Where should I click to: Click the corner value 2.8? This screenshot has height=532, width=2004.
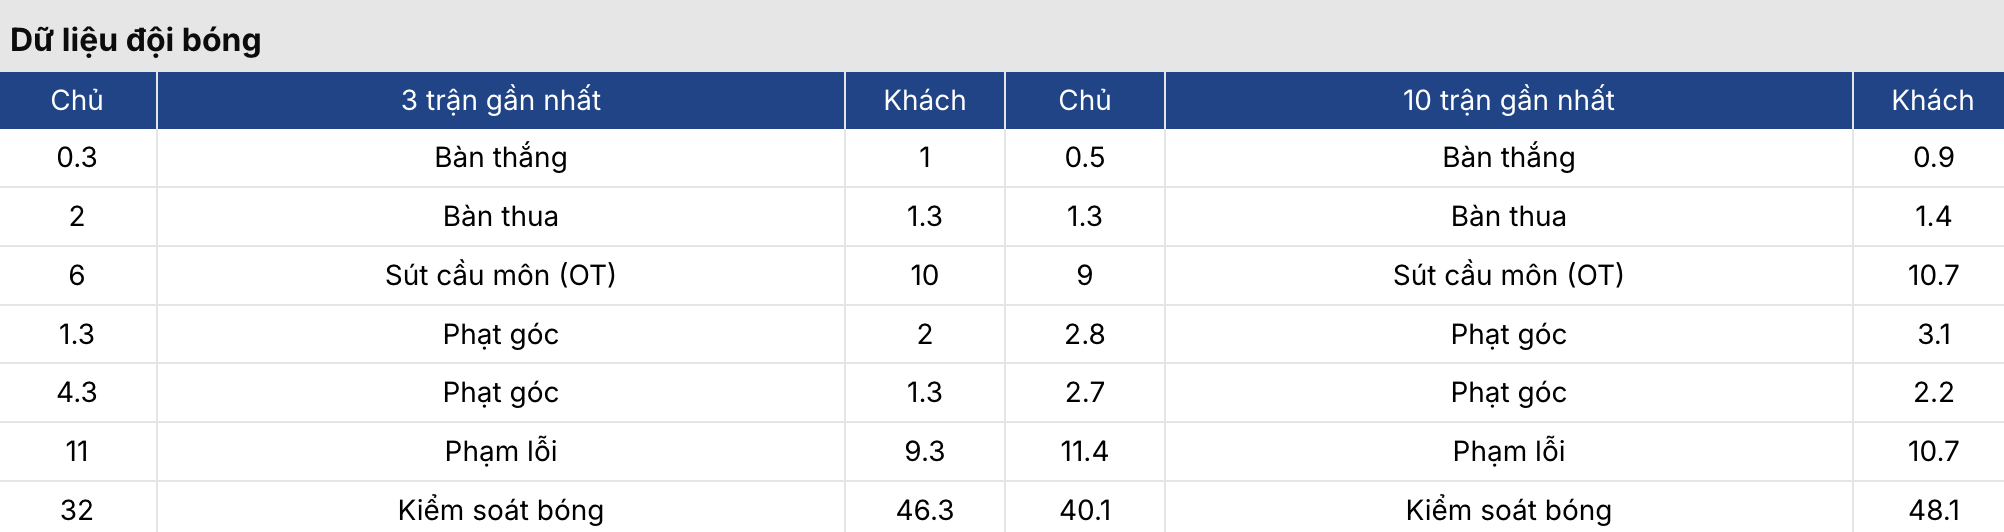1084,334
